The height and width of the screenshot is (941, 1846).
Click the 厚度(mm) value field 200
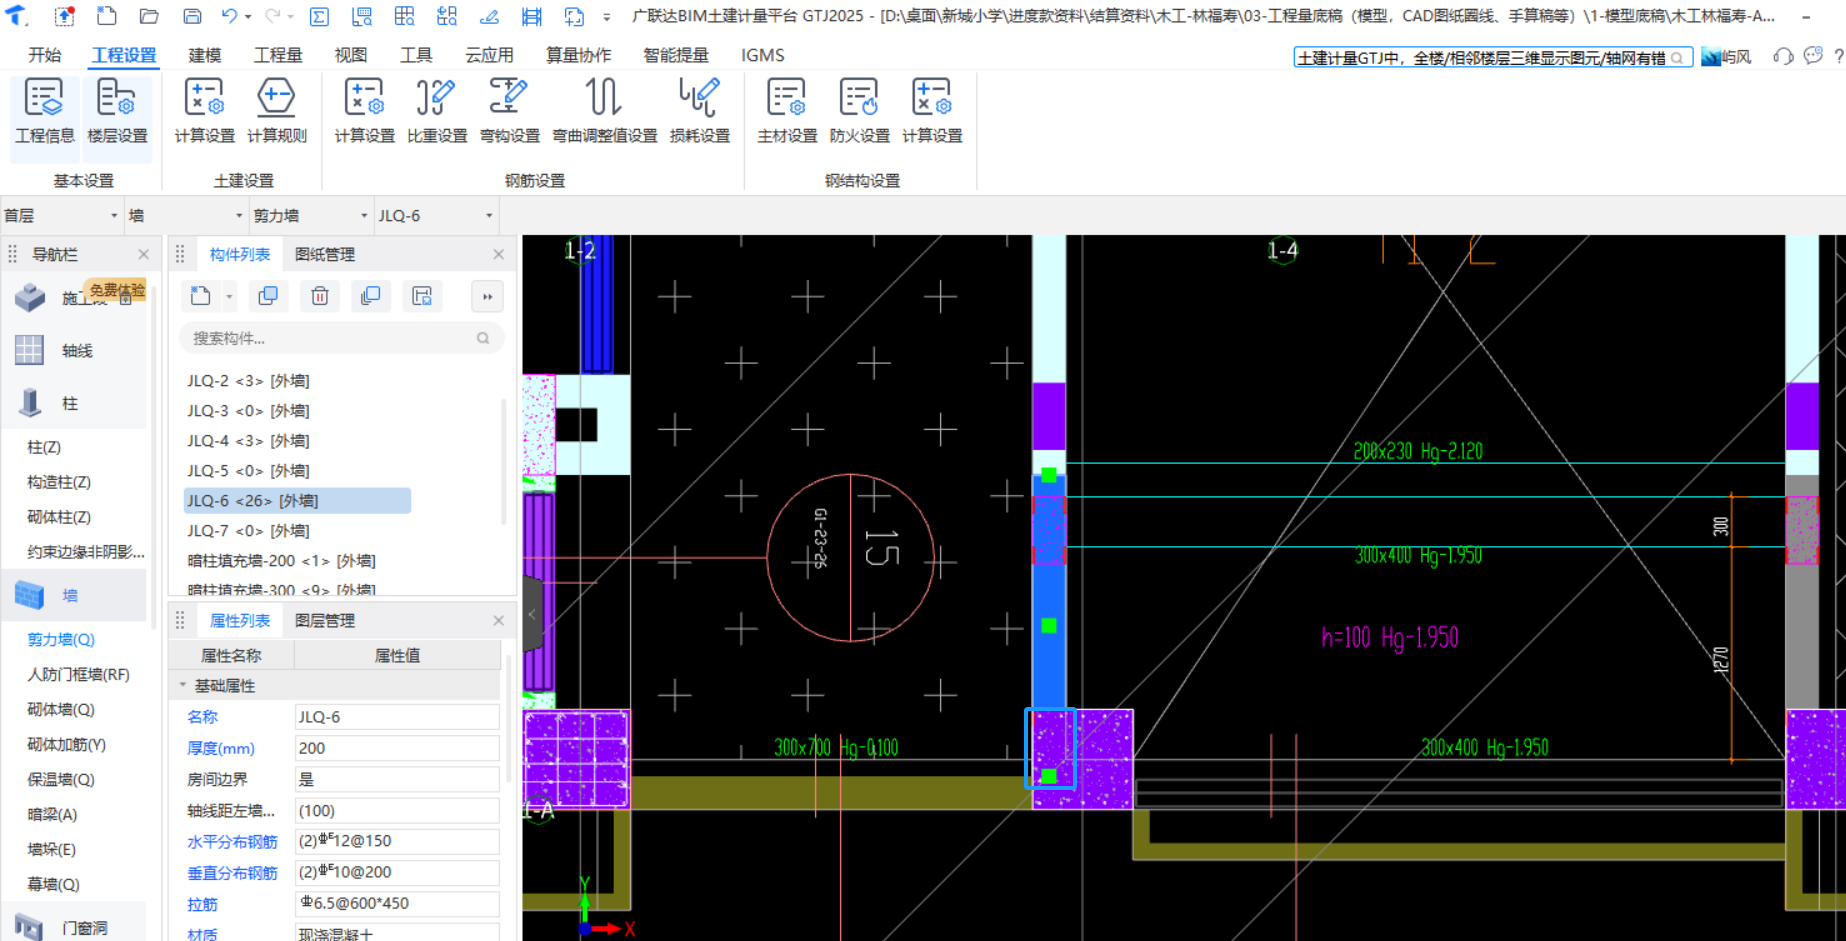point(397,748)
